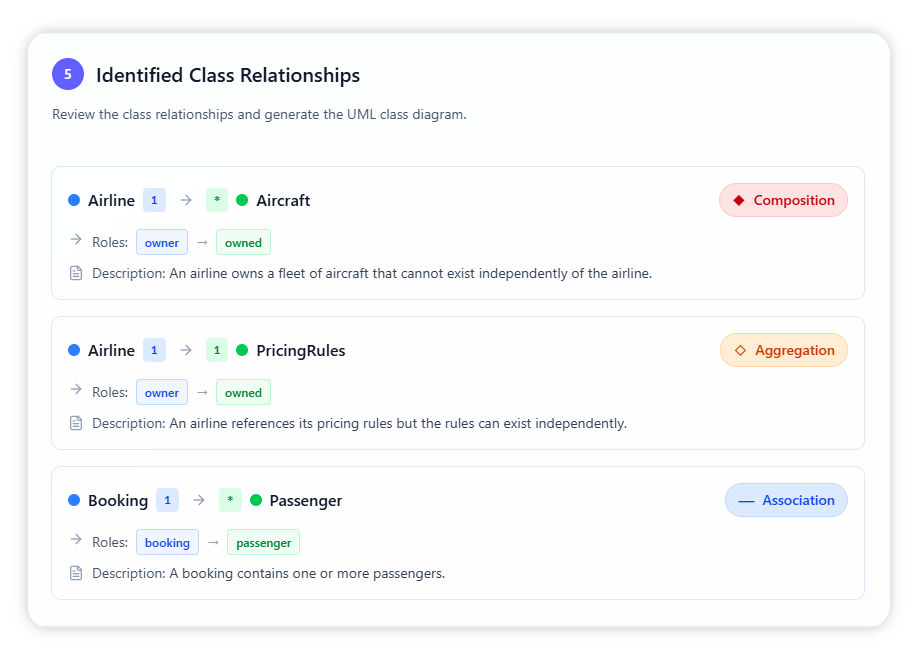The width and height of the screenshot is (920, 656).
Task: Select the star multiplicity badge beside Aircraft
Action: coord(217,200)
